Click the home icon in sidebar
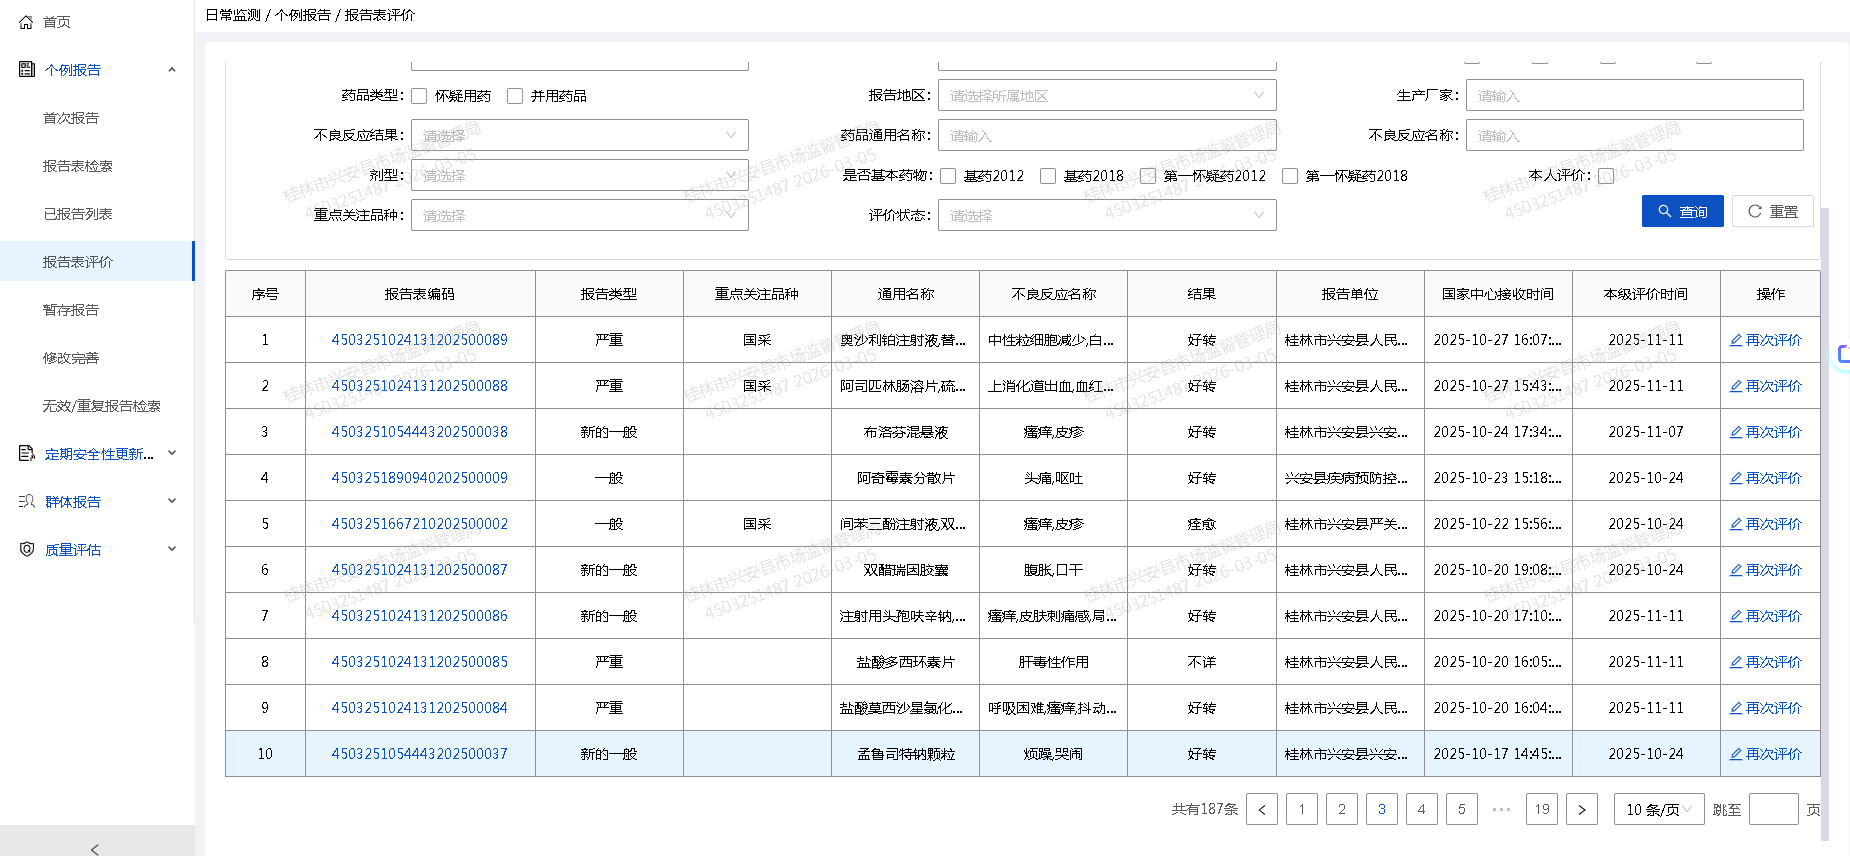Screen dimensions: 1850x856 27,22
